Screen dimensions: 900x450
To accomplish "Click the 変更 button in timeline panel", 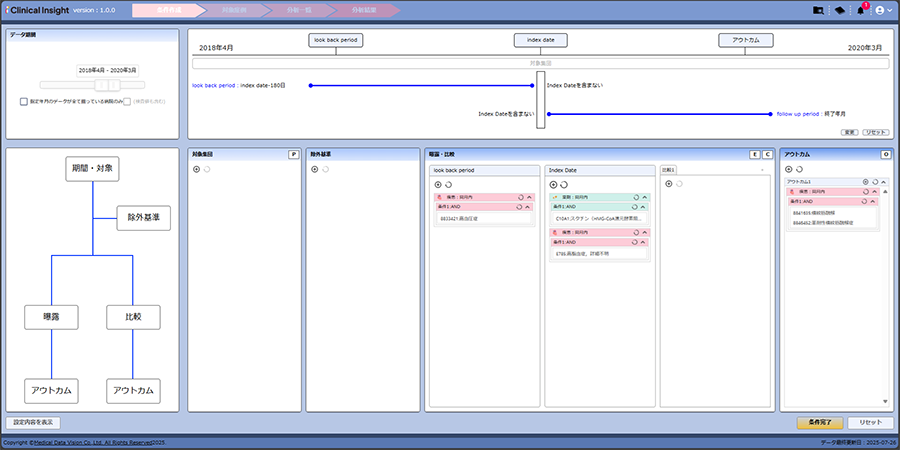I will tap(849, 132).
